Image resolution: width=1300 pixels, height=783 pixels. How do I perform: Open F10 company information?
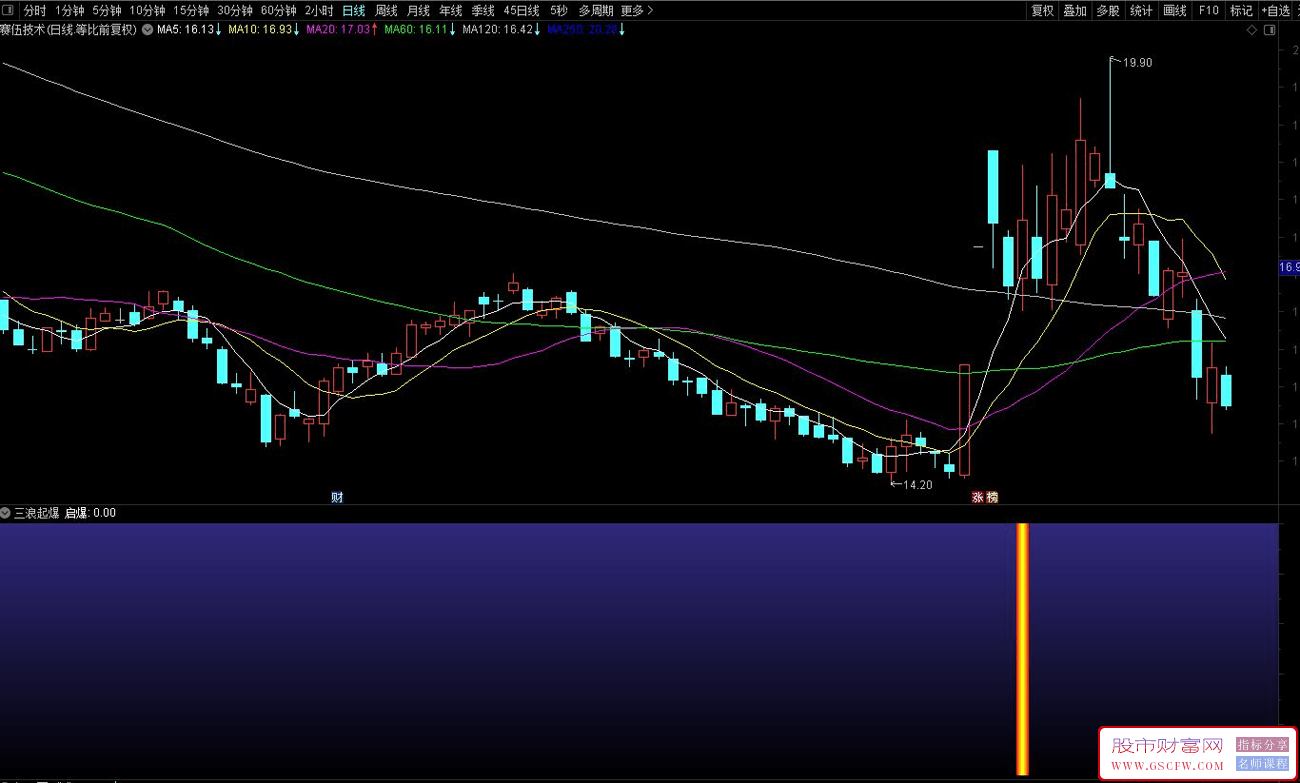[x=1209, y=10]
